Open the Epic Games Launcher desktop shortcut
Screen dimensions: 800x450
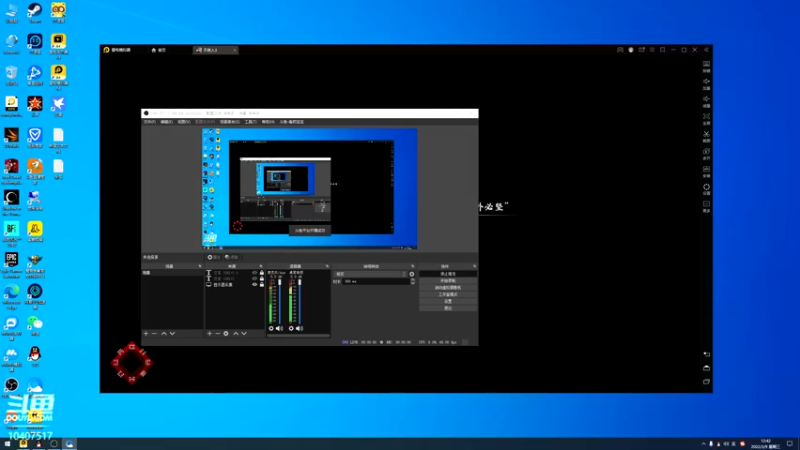[x=11, y=264]
